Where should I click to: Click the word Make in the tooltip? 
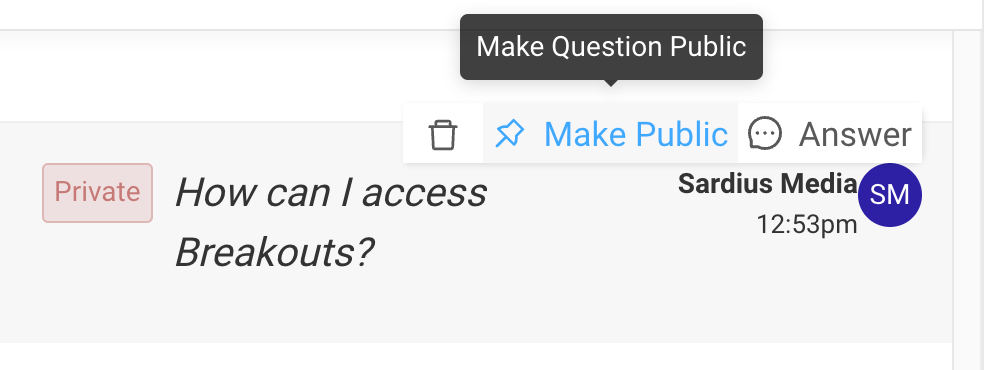click(510, 47)
